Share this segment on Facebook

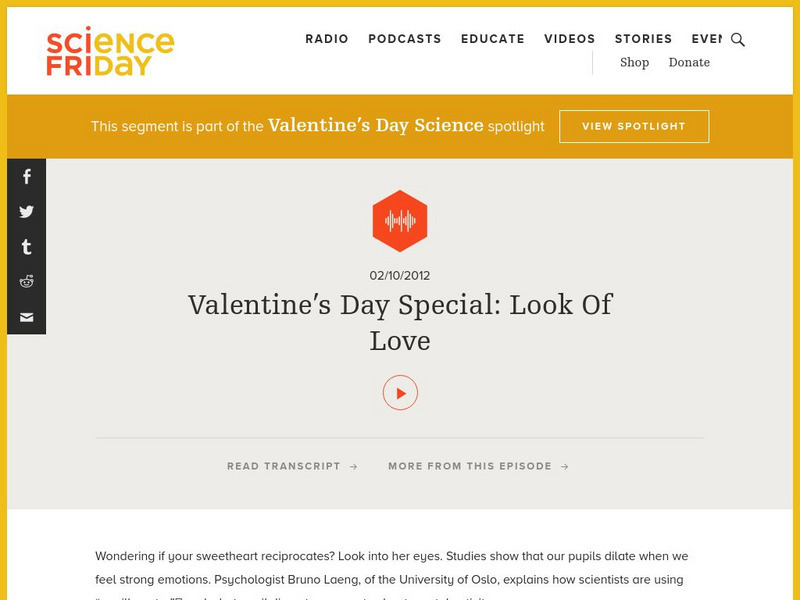[27, 177]
